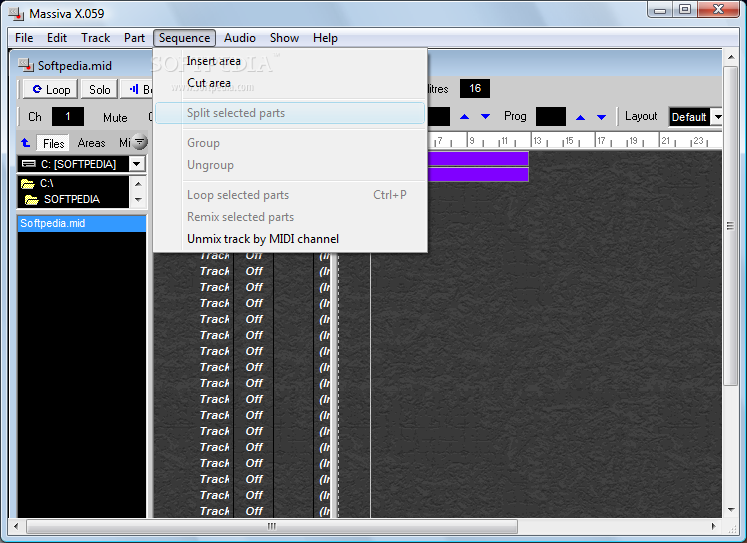The width and height of the screenshot is (747, 543).
Task: Open the Part menu
Action: (x=134, y=38)
